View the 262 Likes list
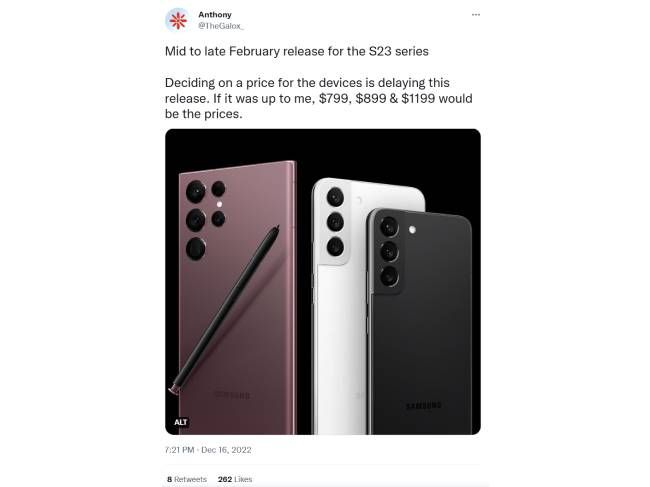 click(x=235, y=479)
